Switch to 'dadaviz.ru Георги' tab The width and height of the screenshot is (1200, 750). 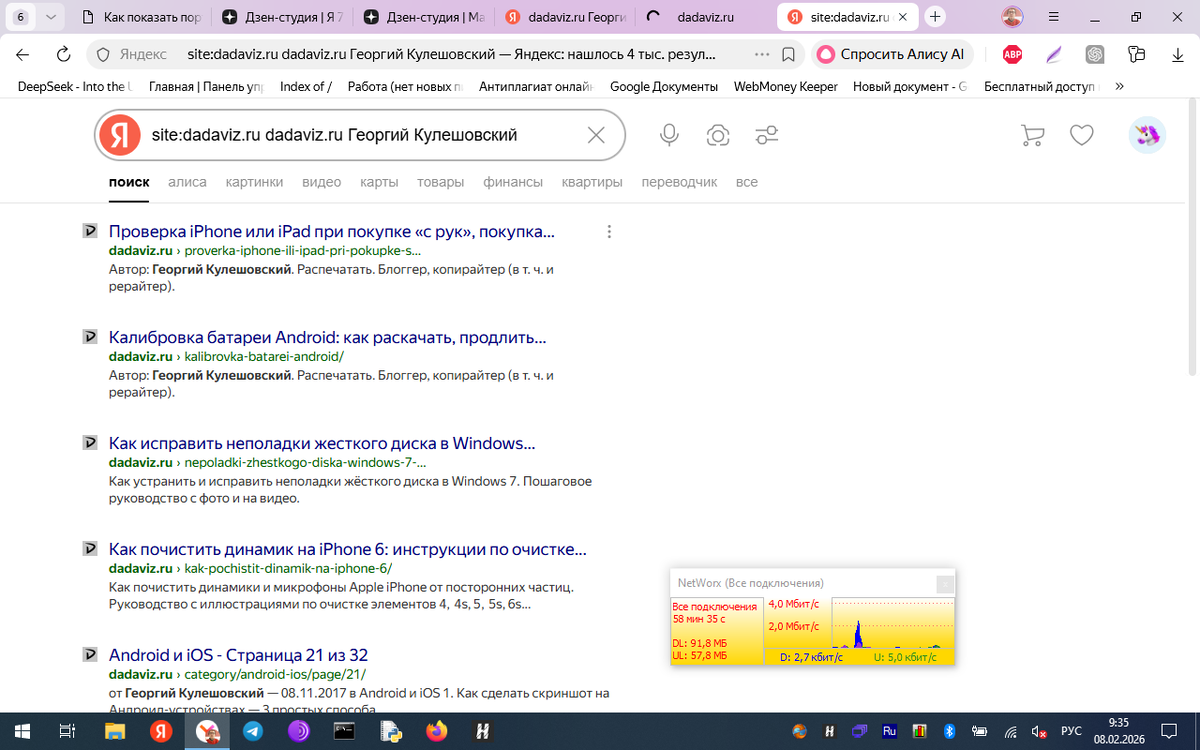click(x=566, y=16)
